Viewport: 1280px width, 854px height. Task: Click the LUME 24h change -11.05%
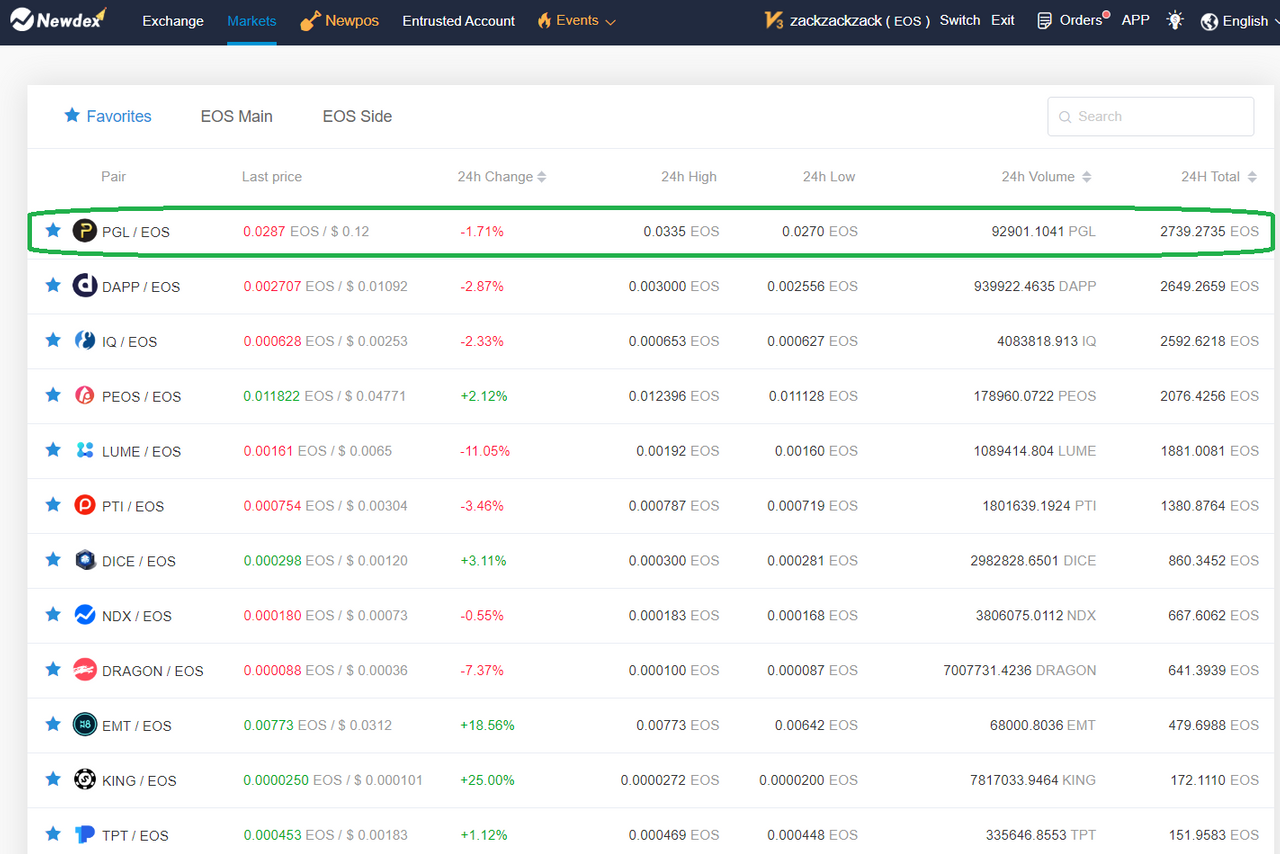point(485,451)
